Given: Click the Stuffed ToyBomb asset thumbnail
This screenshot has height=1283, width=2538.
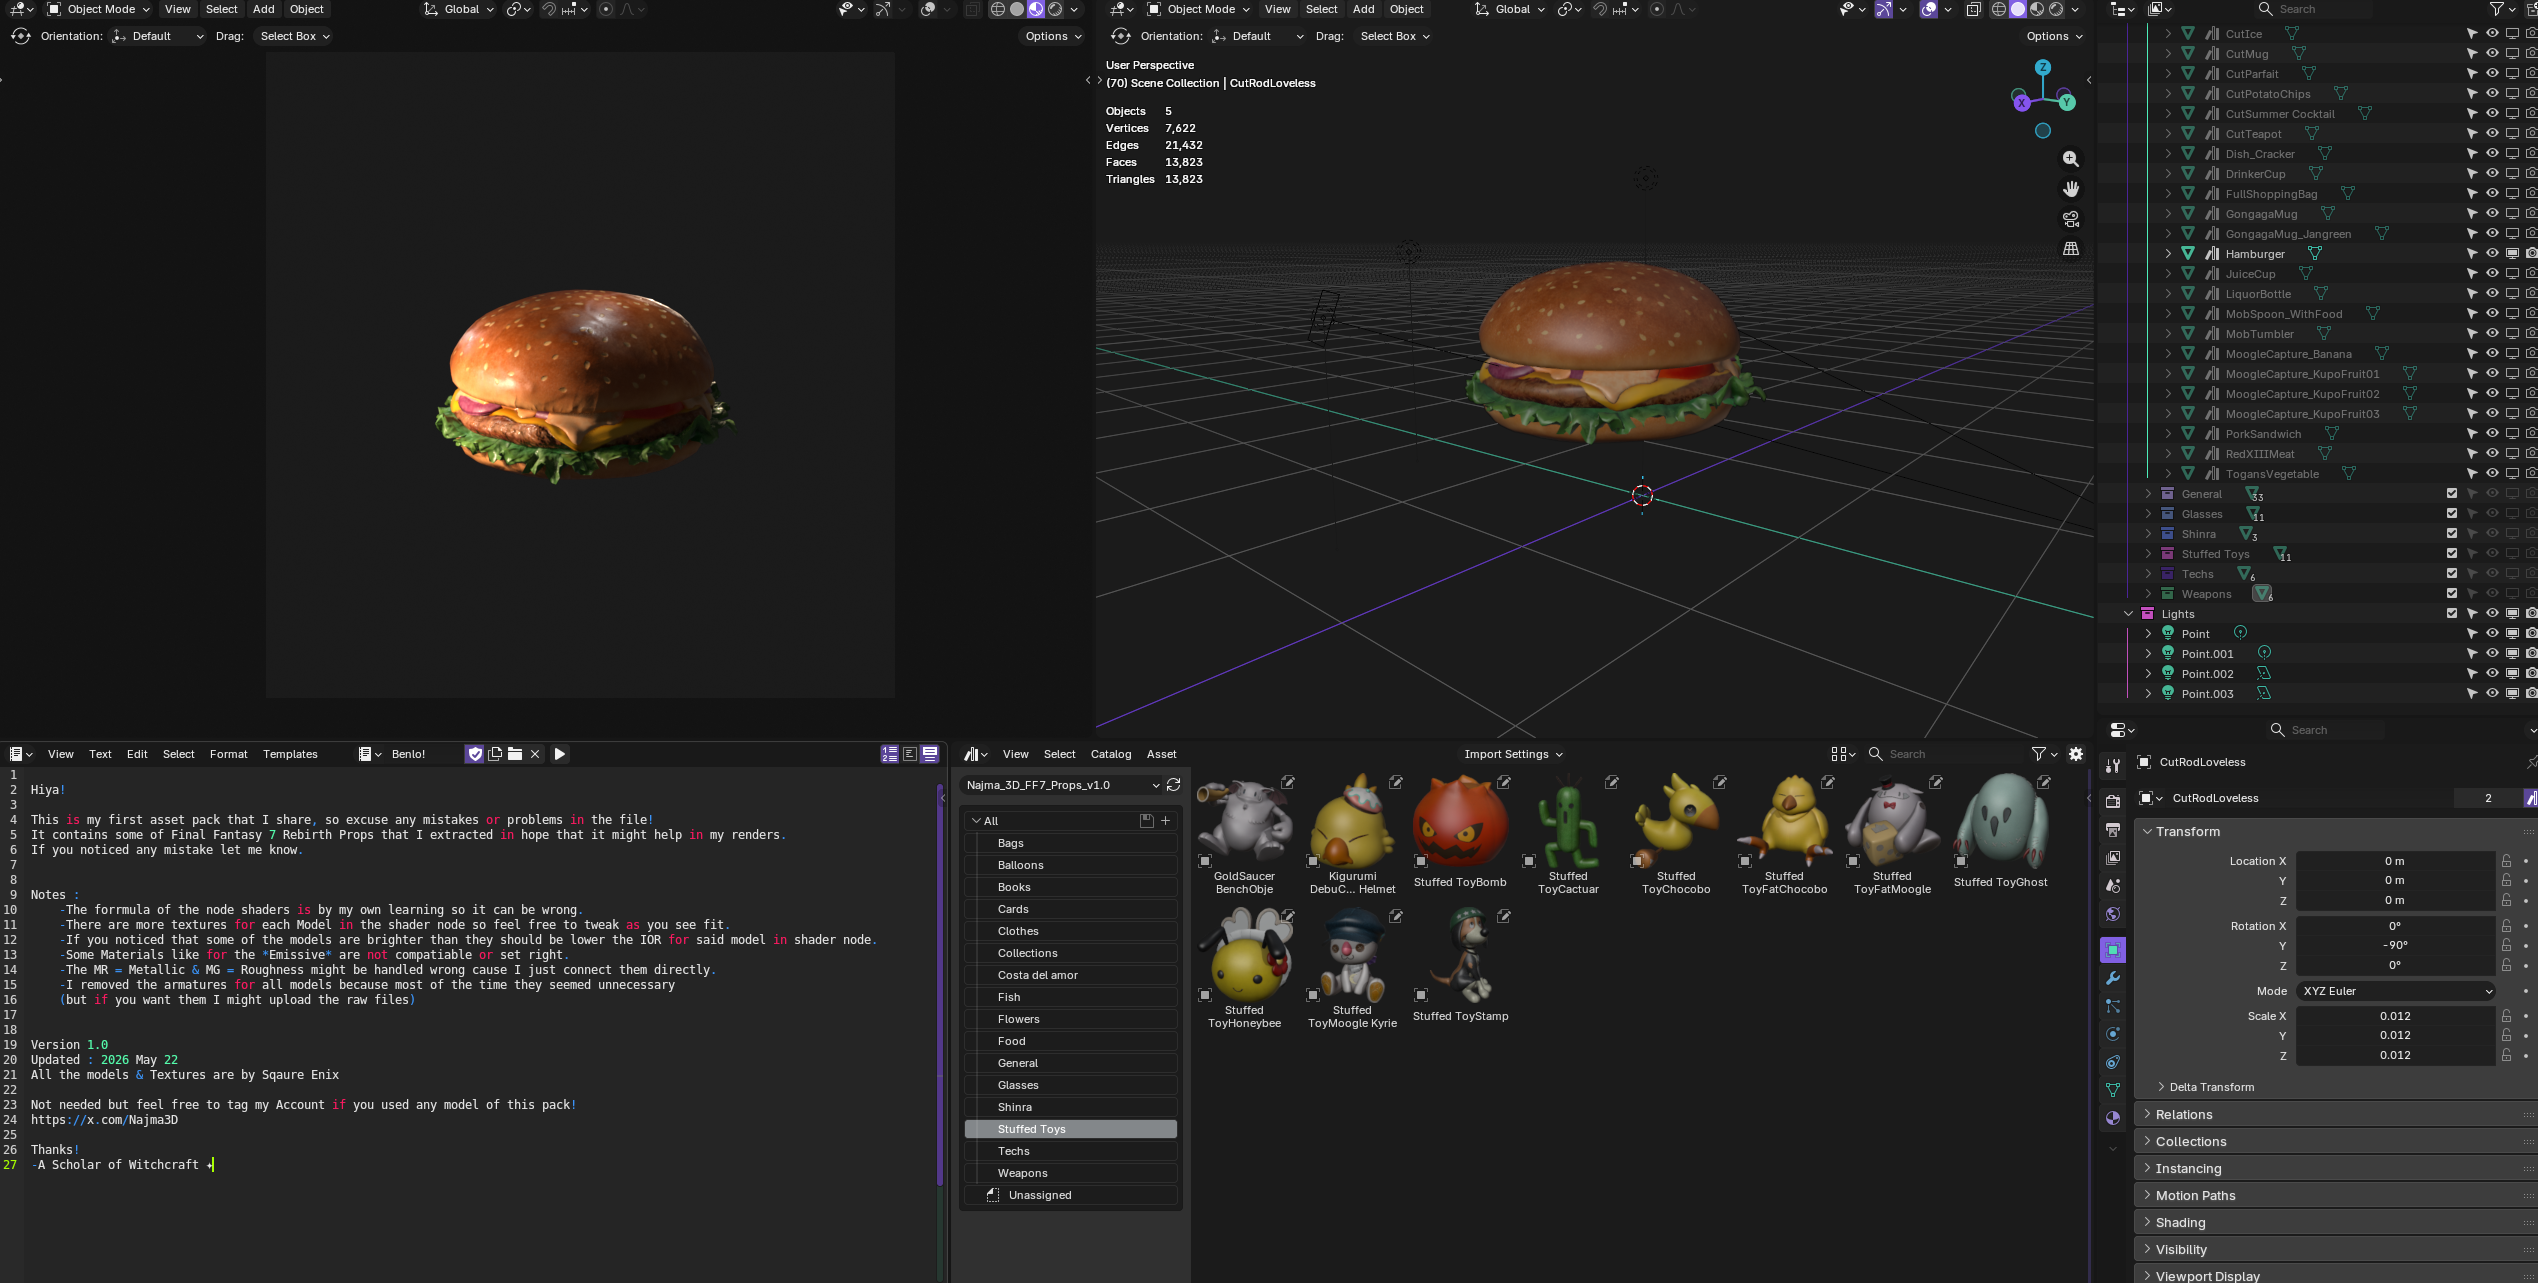Looking at the screenshot, I should (x=1460, y=830).
